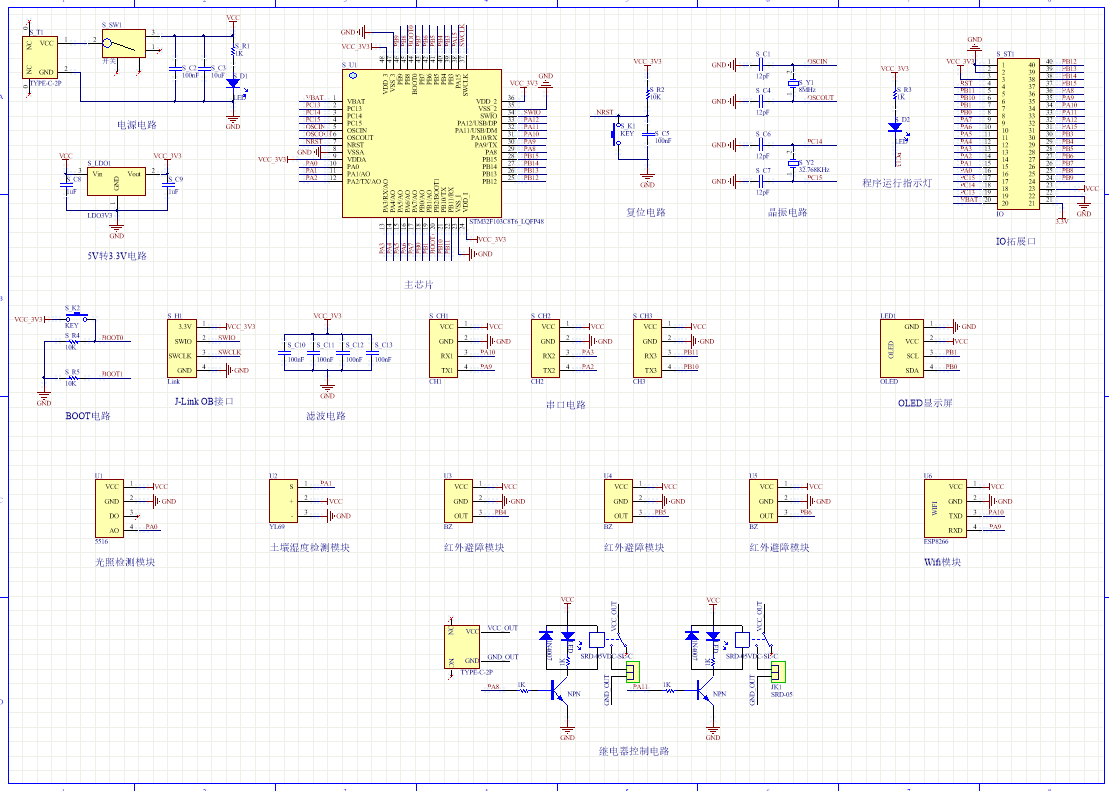Select the S_Y2 32.768KHz crystal
Viewport: 1109px width, 791px height.
794,163
